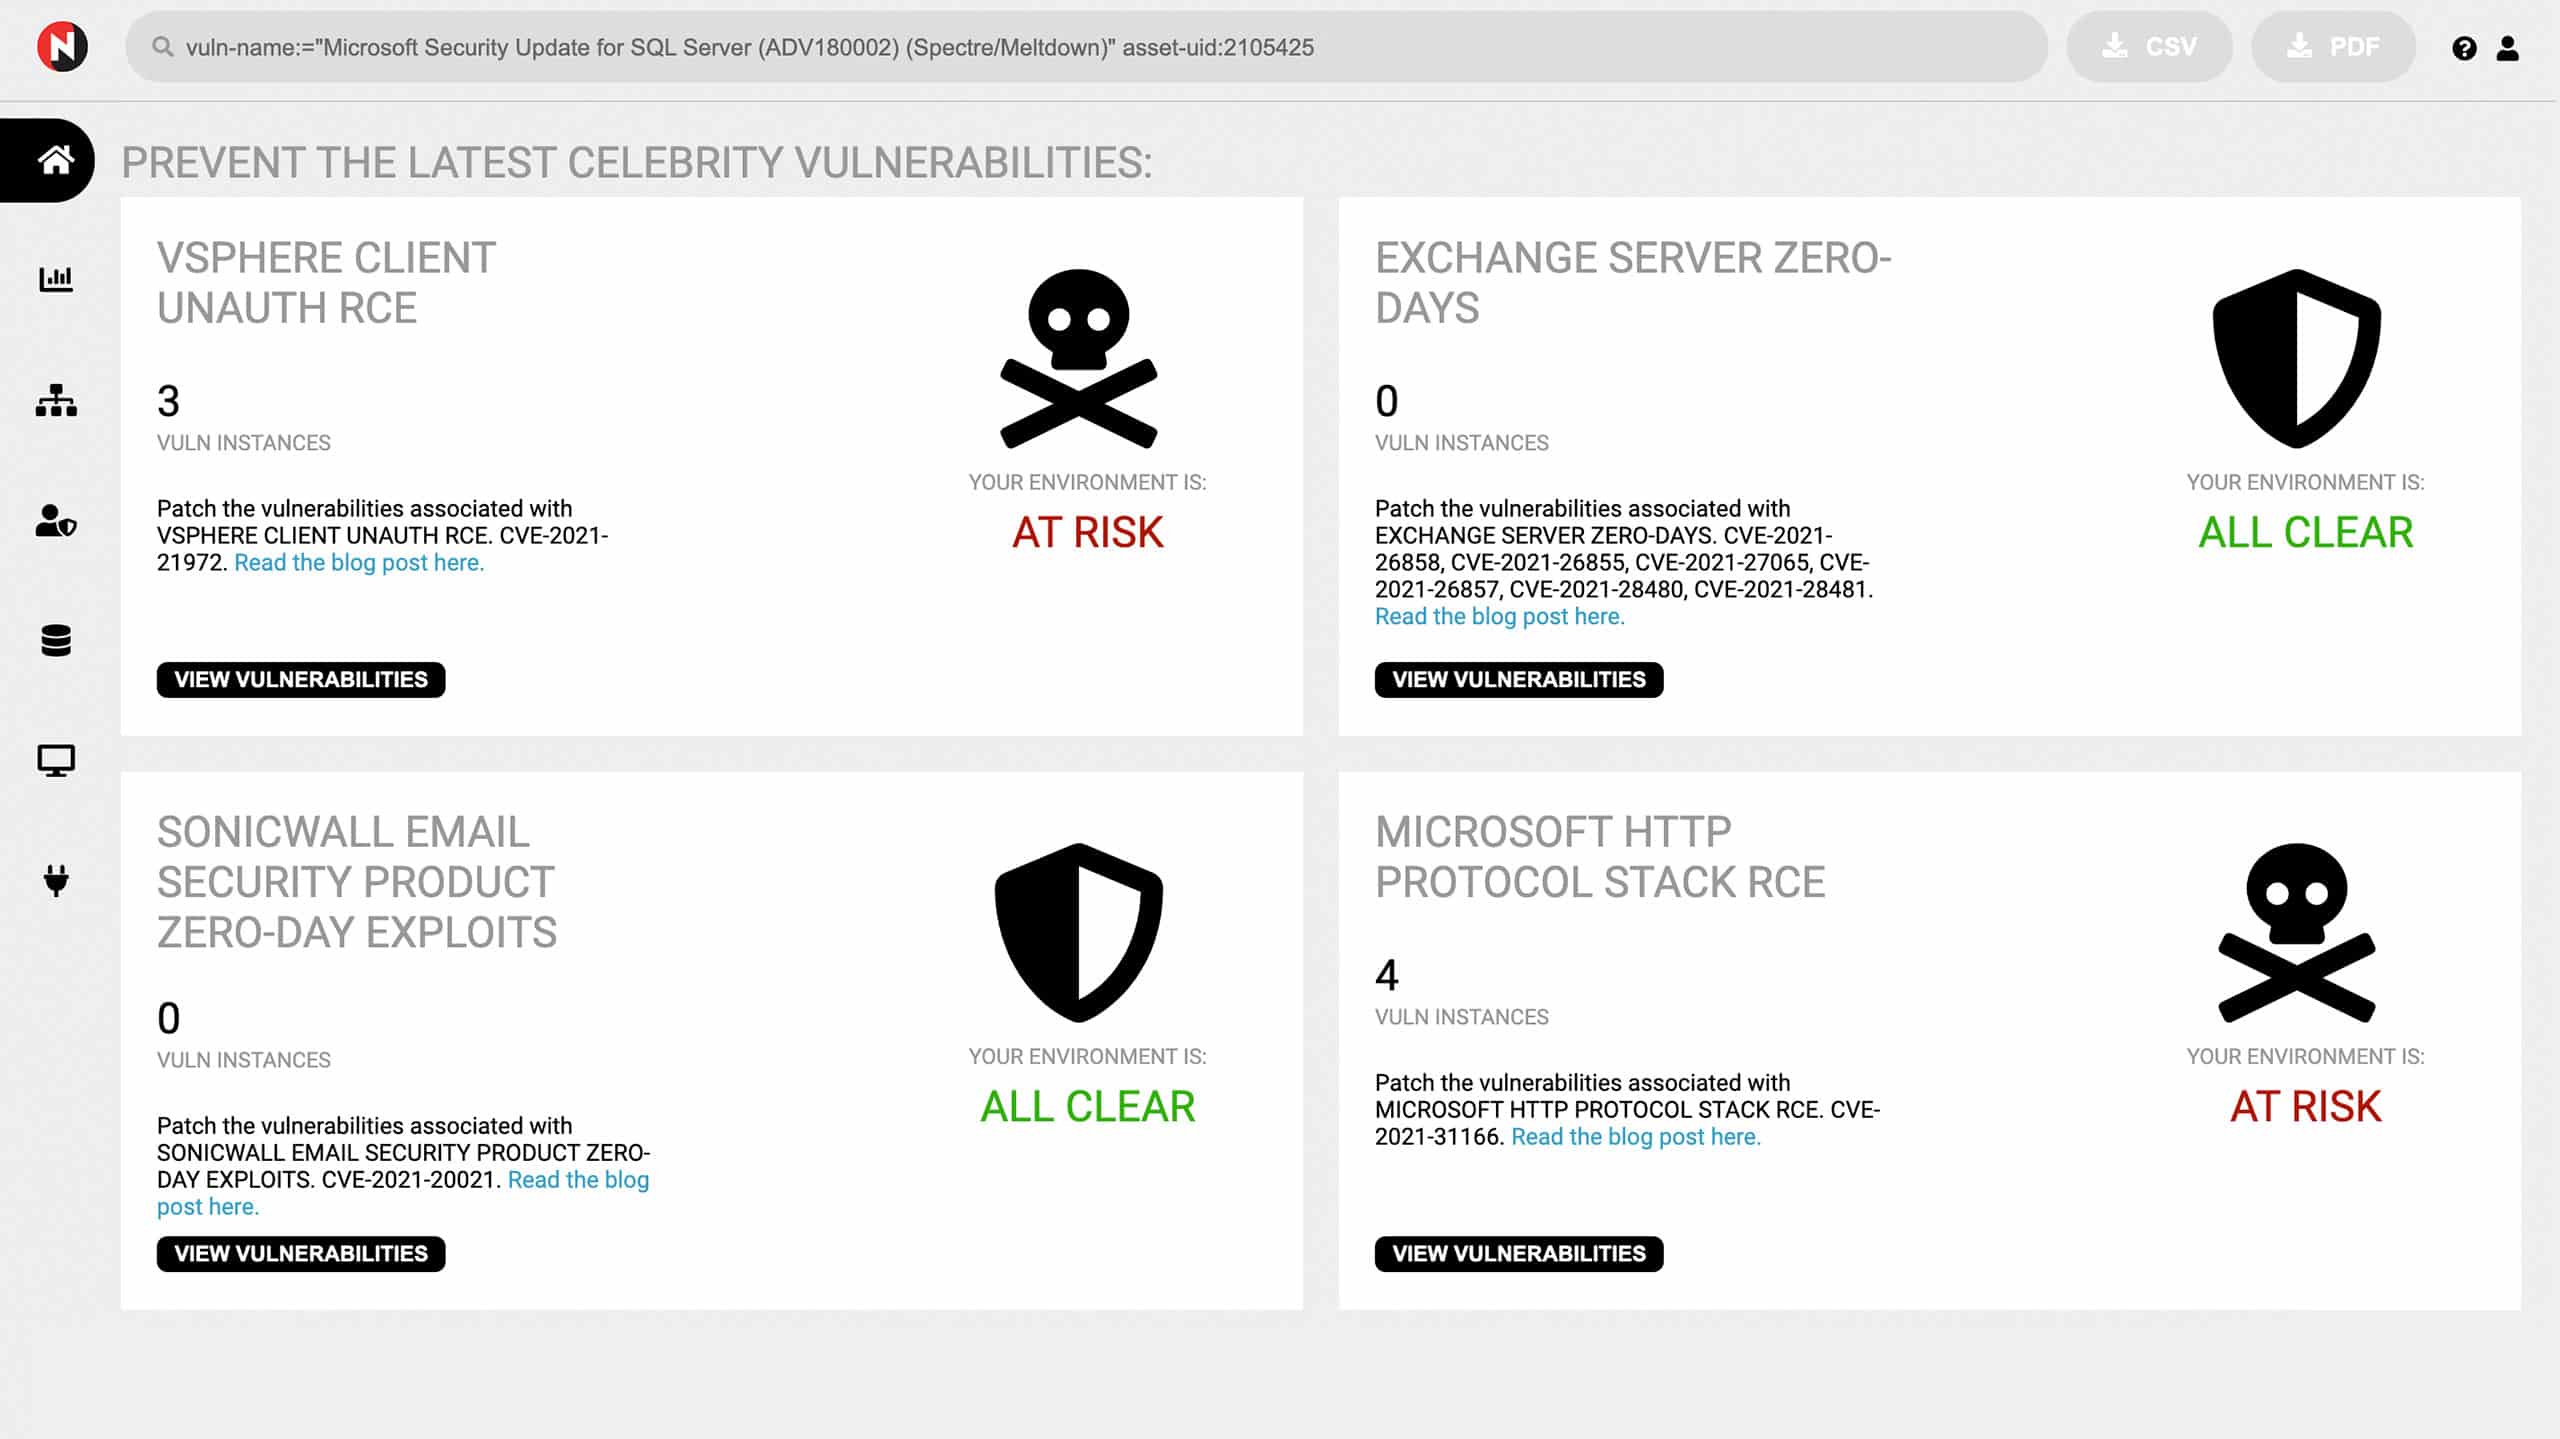Screen dimensions: 2560x1439
Task: Click the VSPHERE CLIENT UNAUTH RCE title
Action: (x=326, y=283)
